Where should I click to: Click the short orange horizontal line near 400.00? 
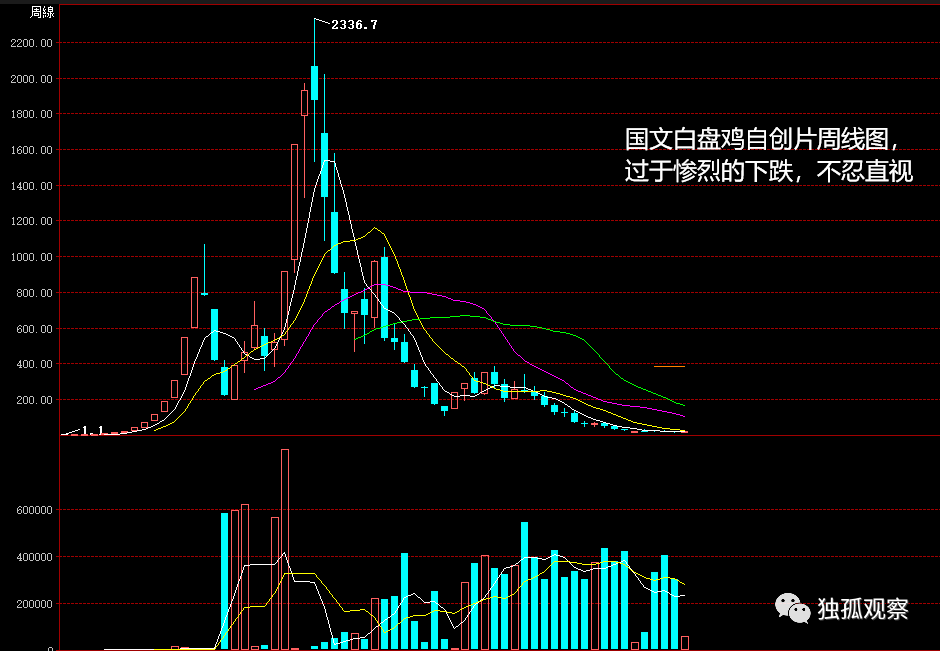coord(669,366)
